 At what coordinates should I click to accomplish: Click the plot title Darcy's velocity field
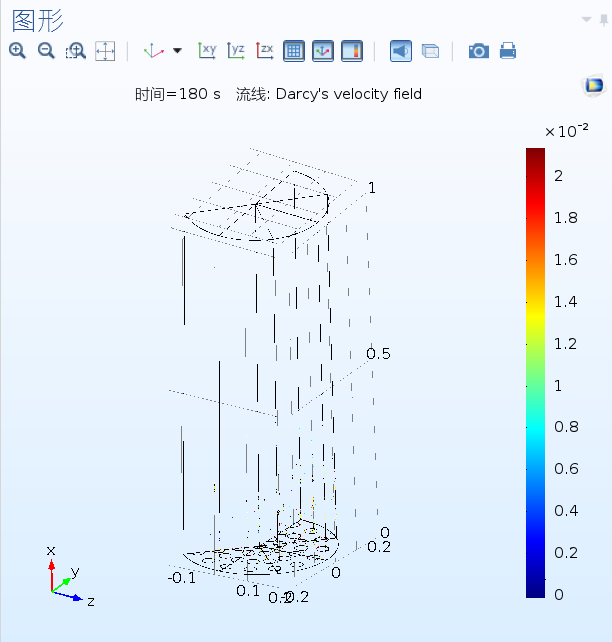click(349, 94)
